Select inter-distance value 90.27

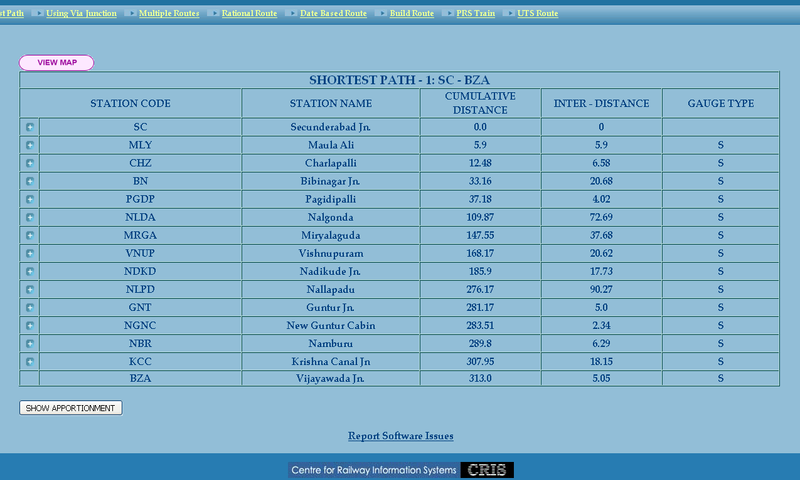coord(602,289)
